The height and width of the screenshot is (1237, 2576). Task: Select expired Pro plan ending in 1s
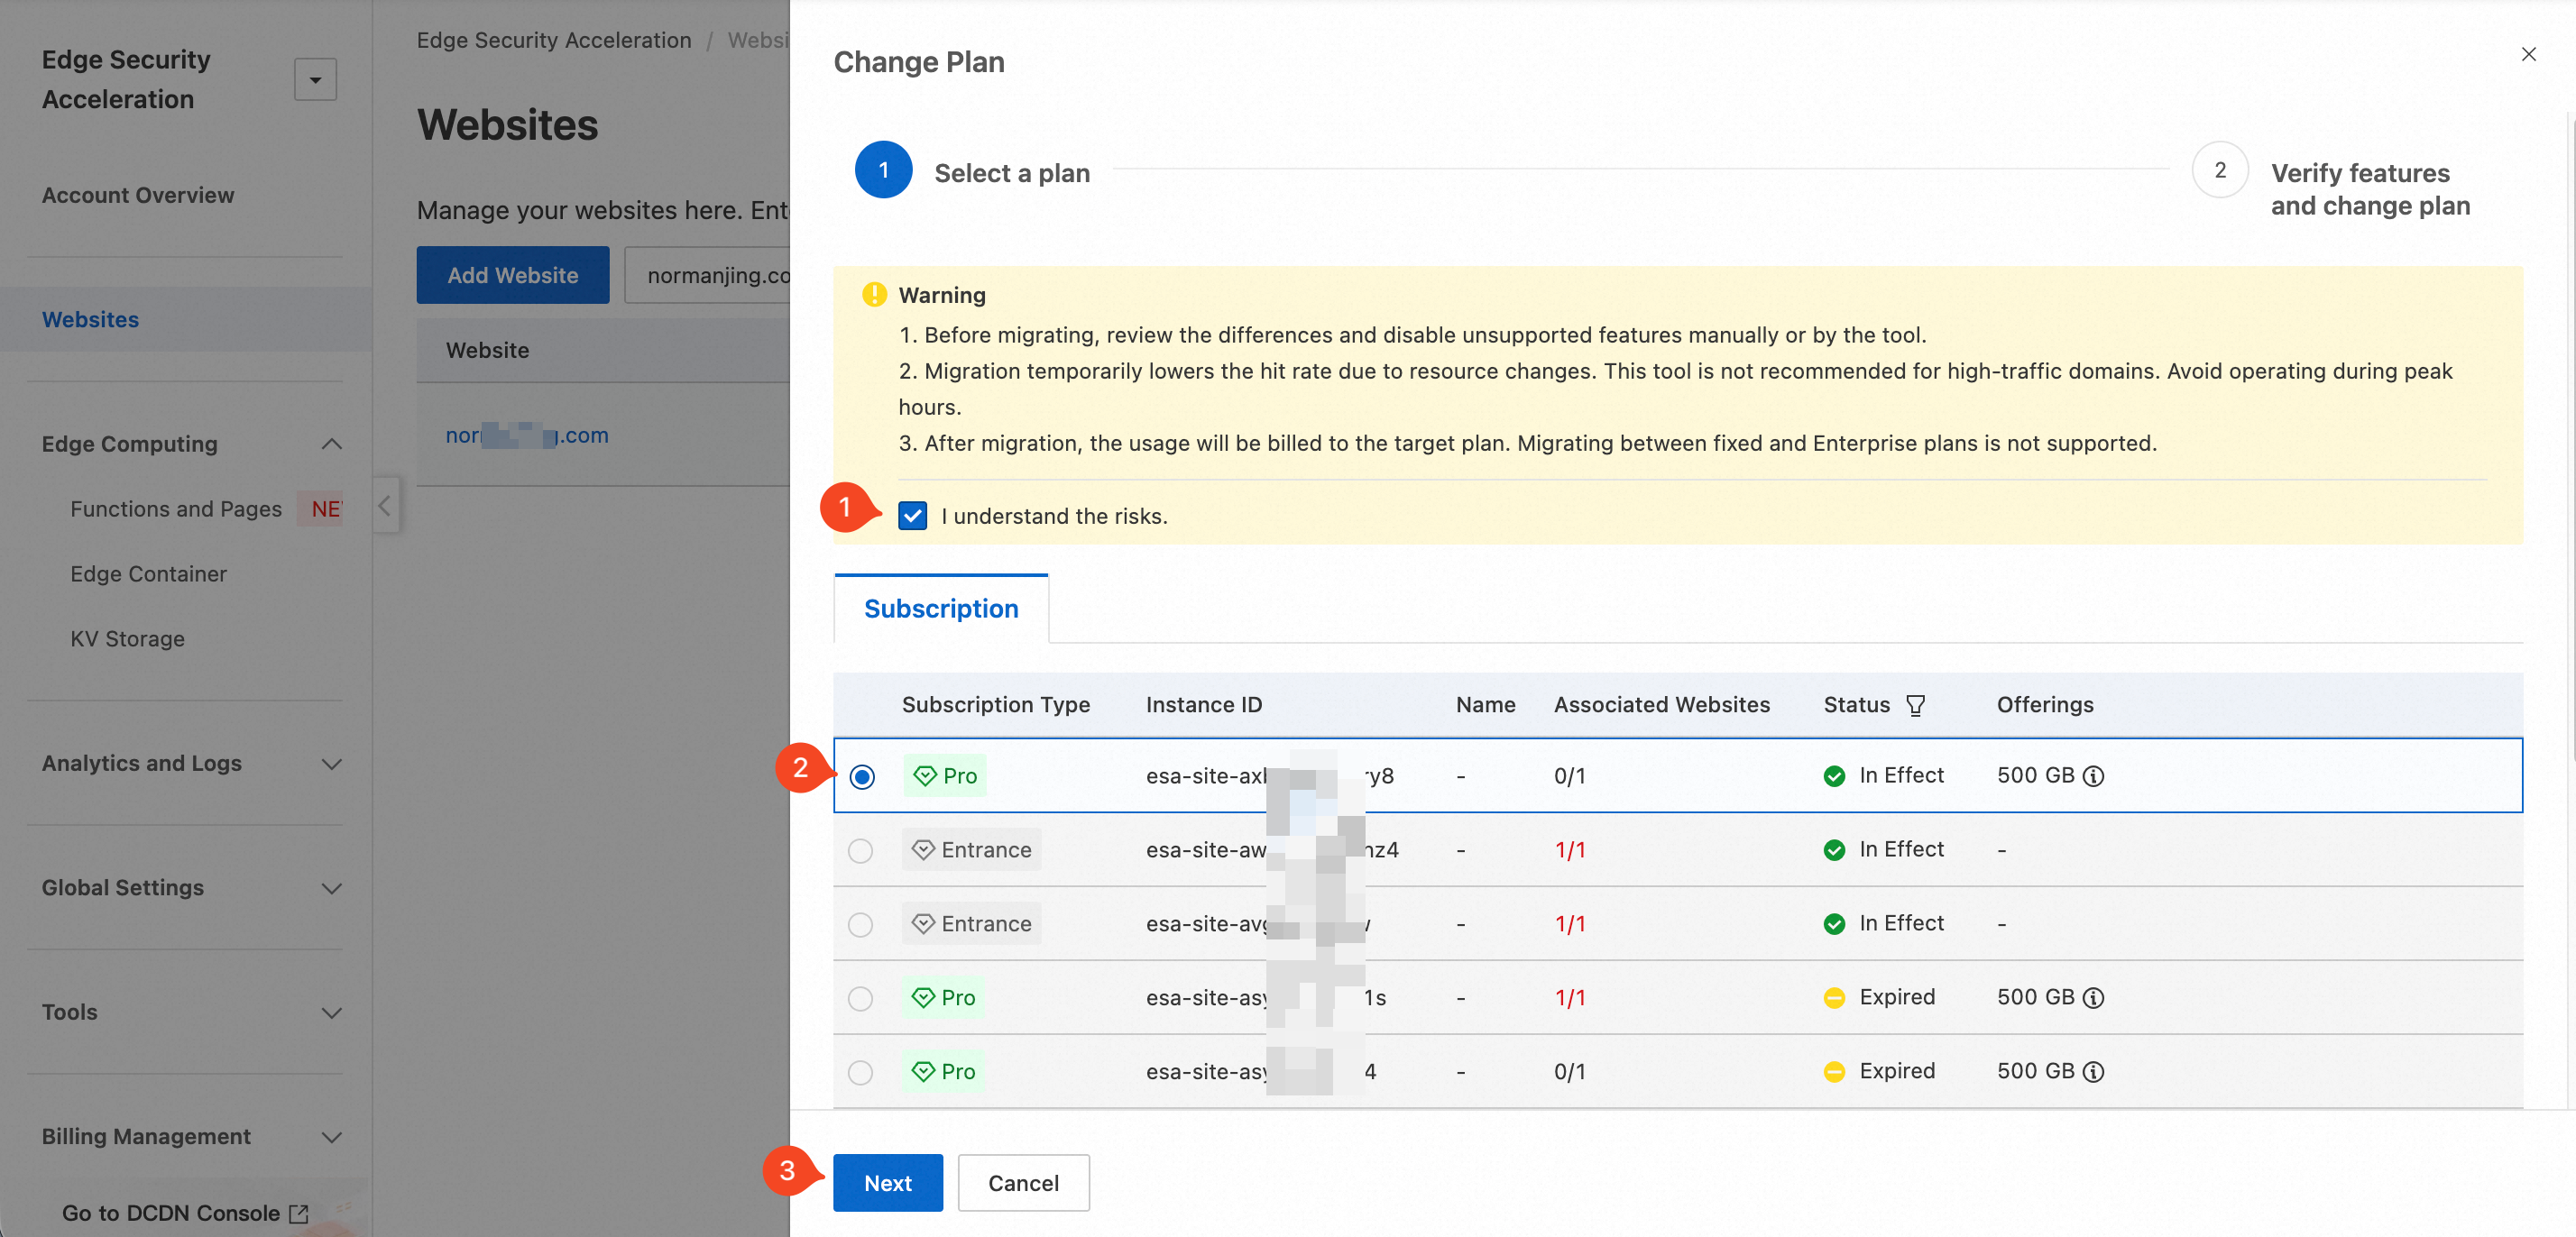coord(860,998)
